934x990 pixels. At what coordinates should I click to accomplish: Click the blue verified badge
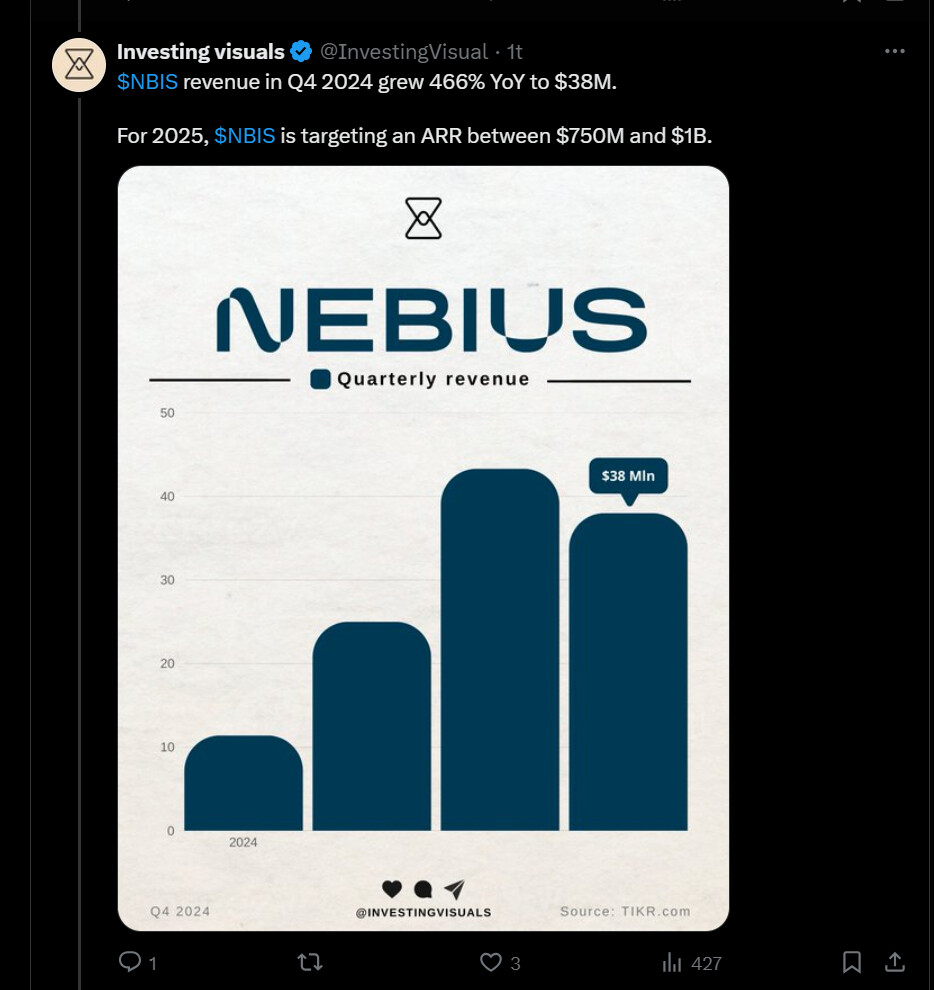(300, 52)
